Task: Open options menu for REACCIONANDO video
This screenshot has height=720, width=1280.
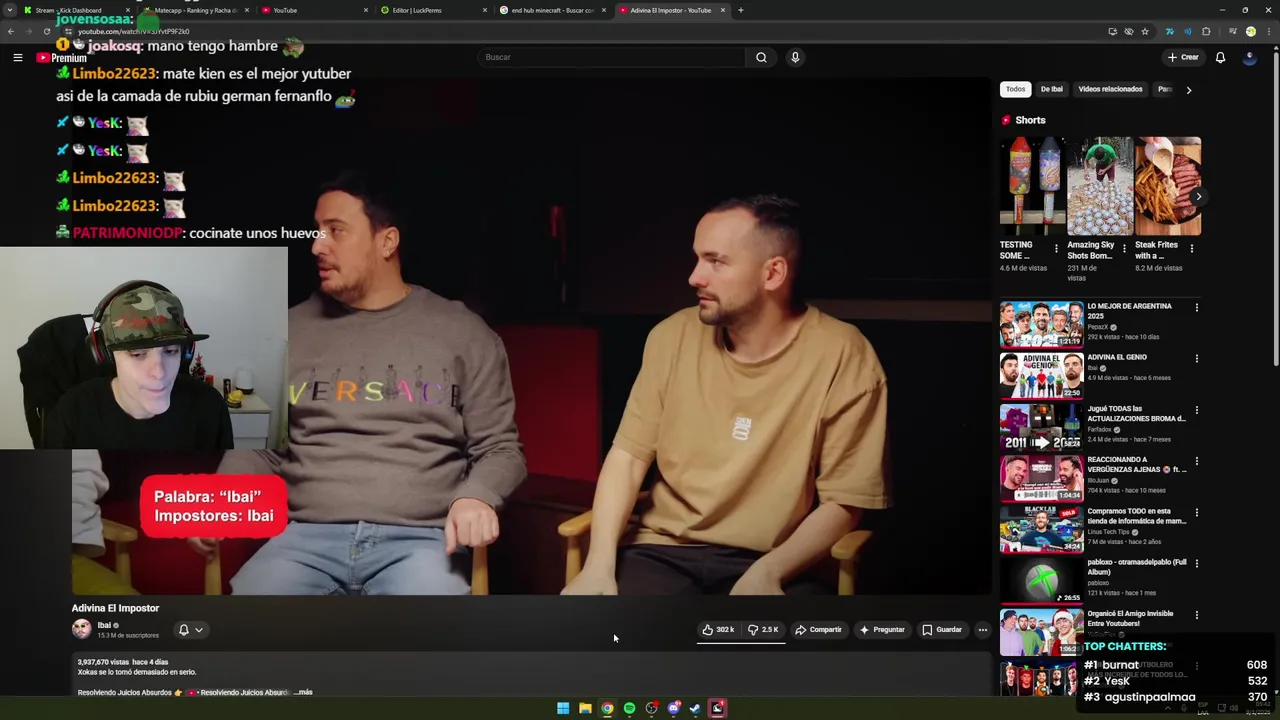Action: [1196, 461]
